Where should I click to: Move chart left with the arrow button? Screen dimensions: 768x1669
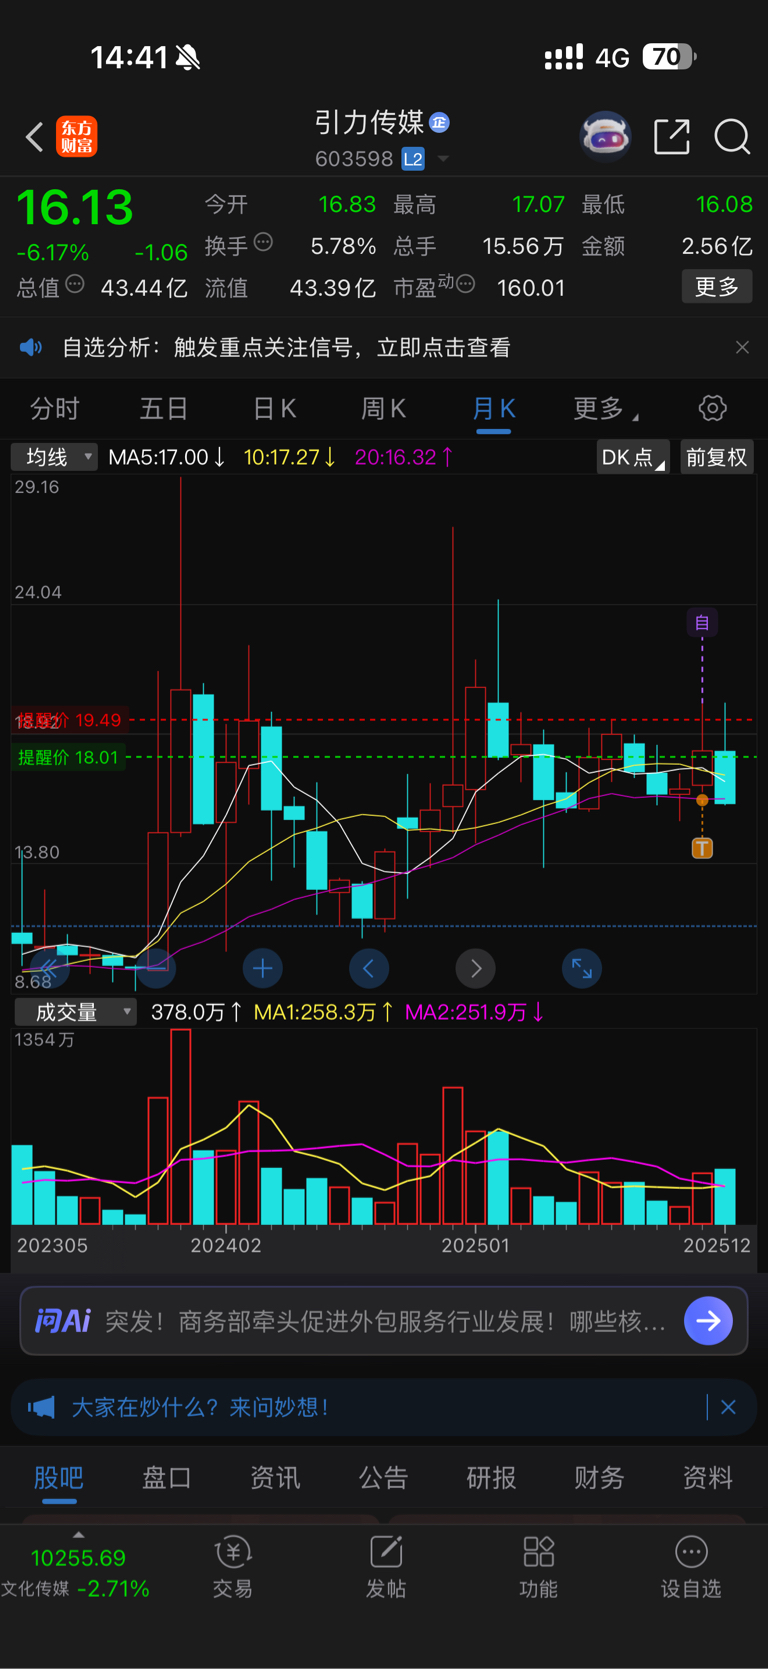369,968
